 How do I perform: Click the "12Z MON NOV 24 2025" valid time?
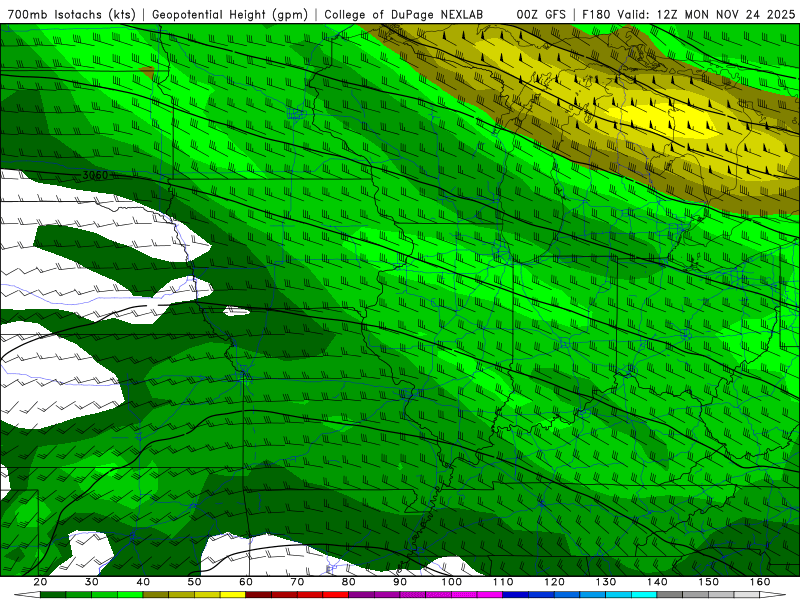(726, 14)
